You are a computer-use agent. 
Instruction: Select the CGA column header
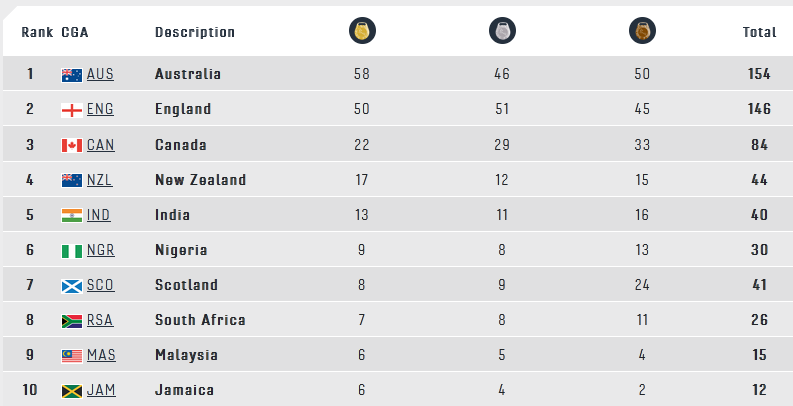click(75, 32)
